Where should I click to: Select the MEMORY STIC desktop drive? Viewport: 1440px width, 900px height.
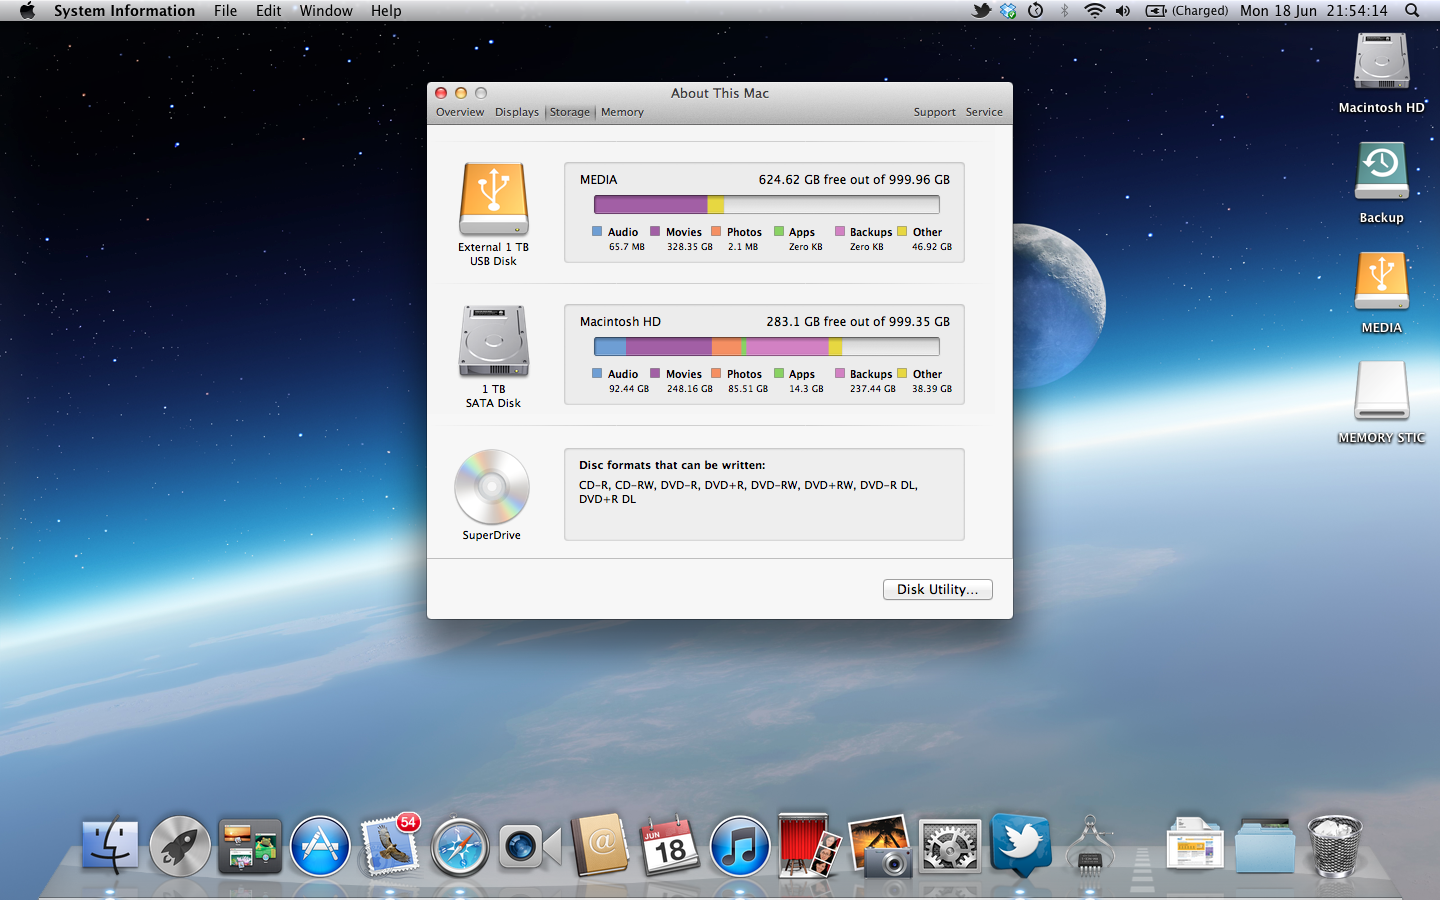1382,391
